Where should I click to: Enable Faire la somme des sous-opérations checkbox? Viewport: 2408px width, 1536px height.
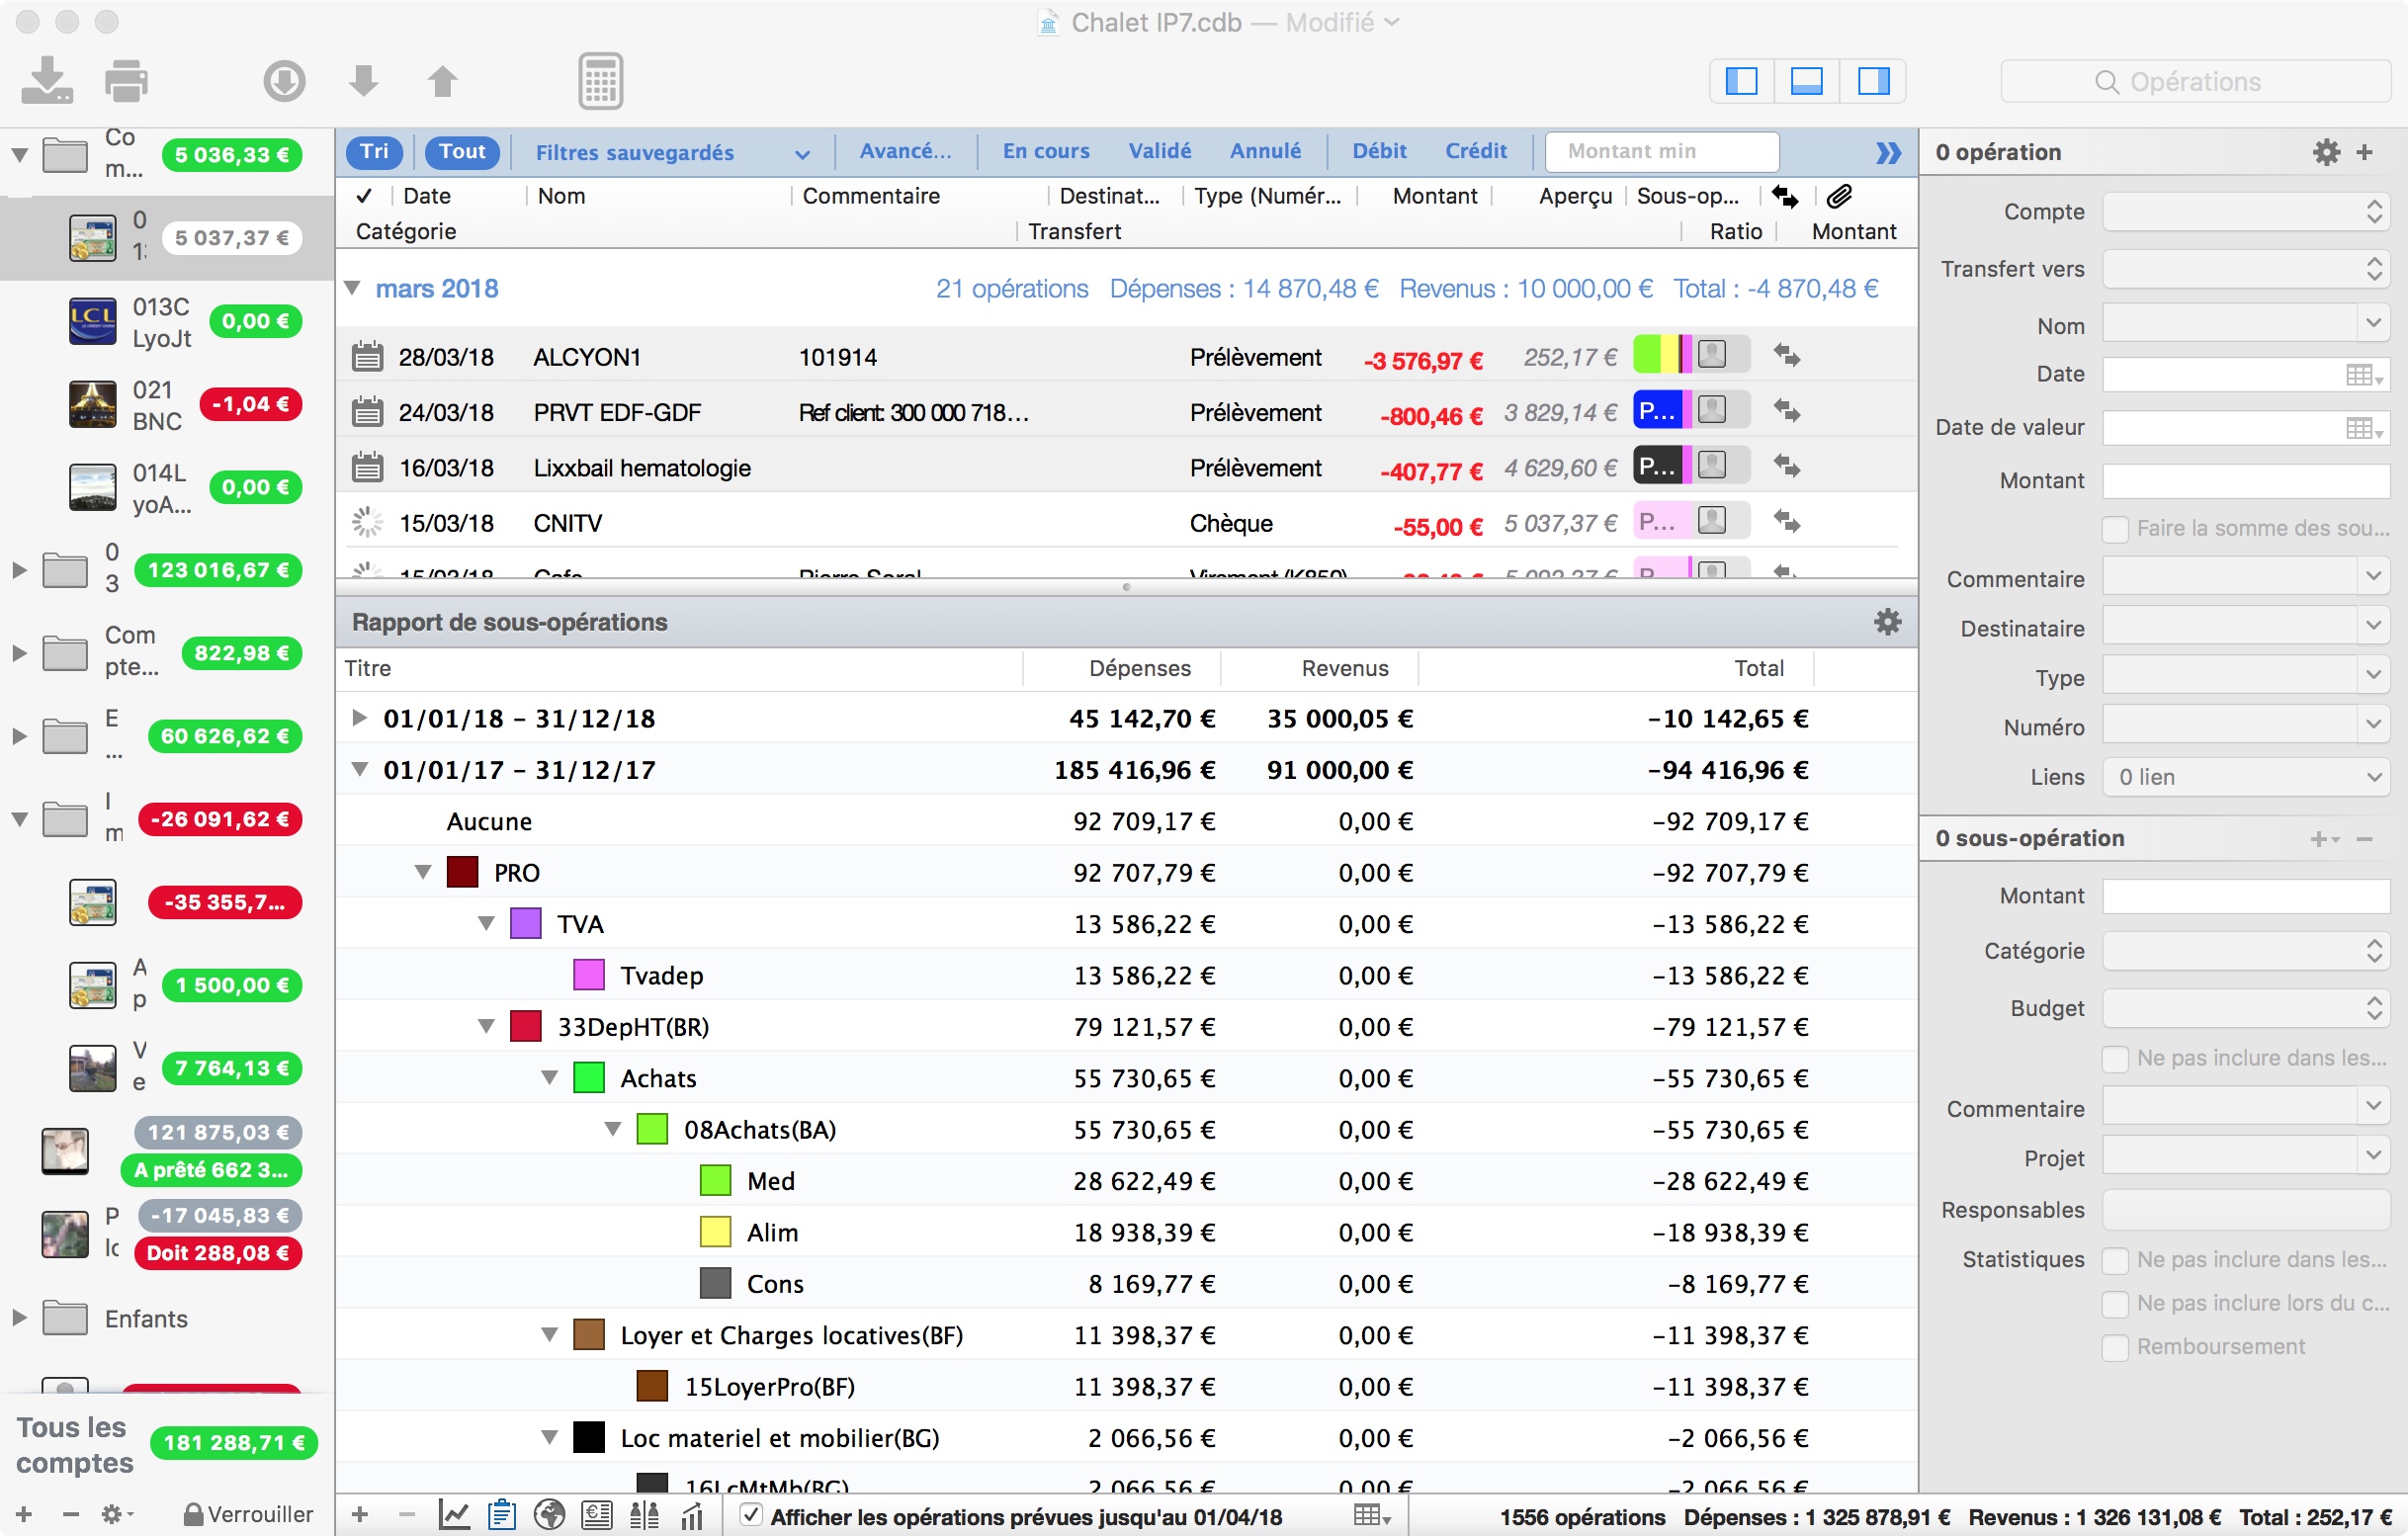(x=2115, y=529)
